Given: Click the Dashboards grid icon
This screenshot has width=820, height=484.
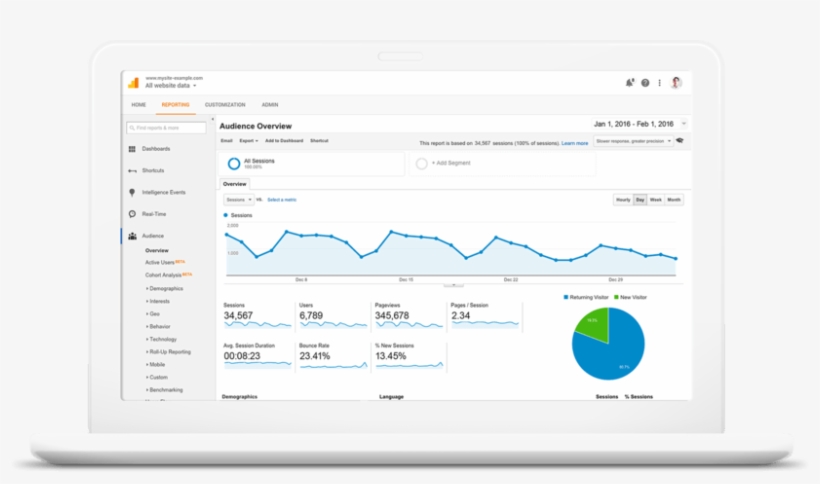Looking at the screenshot, I should [132, 149].
